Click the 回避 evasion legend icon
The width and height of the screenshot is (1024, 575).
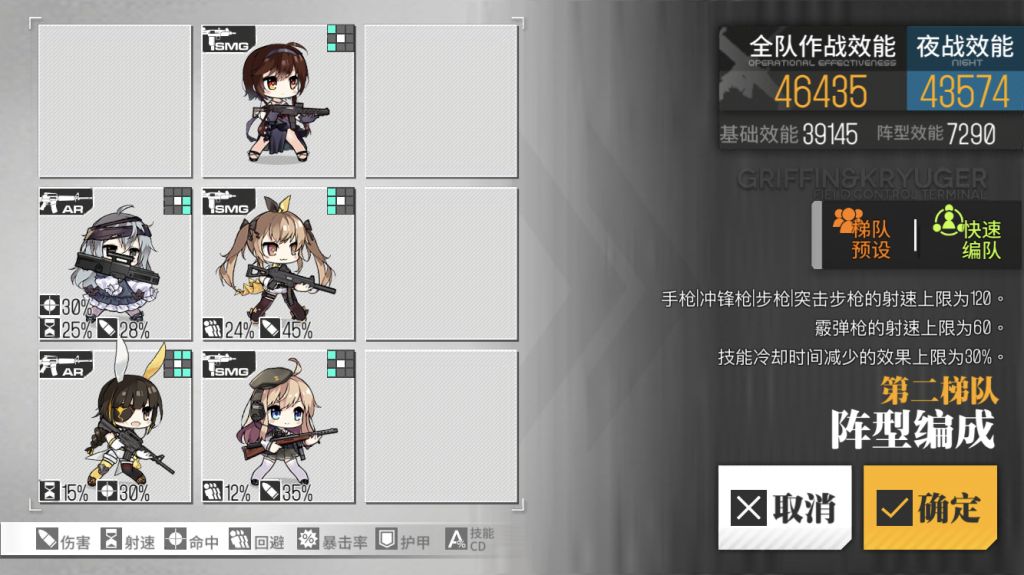tap(240, 540)
